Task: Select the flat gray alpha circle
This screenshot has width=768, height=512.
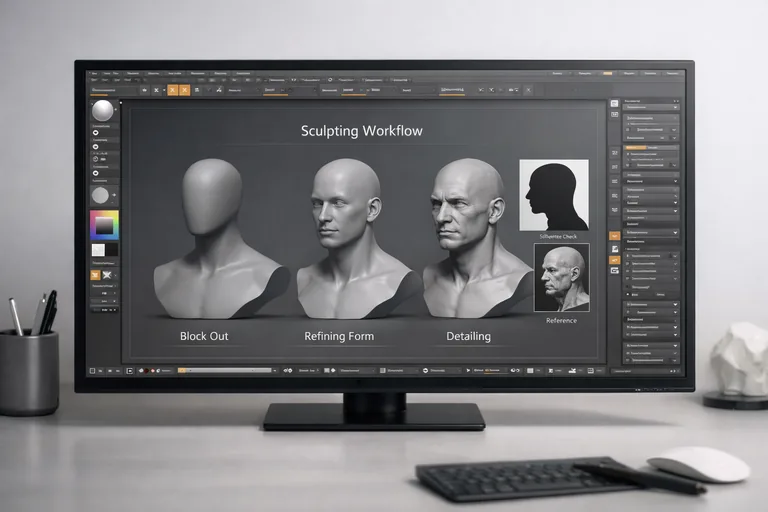Action: tap(100, 195)
